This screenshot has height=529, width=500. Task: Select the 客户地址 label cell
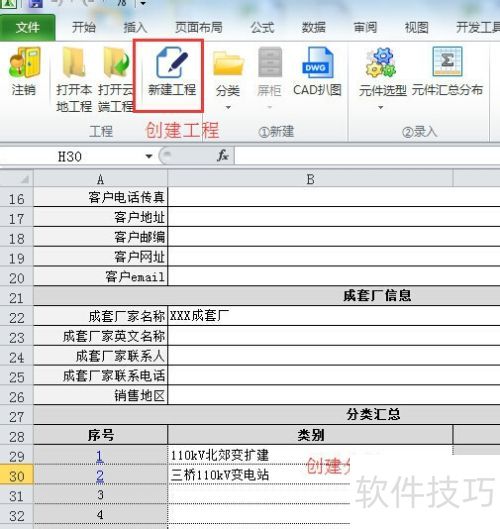pyautogui.click(x=101, y=217)
